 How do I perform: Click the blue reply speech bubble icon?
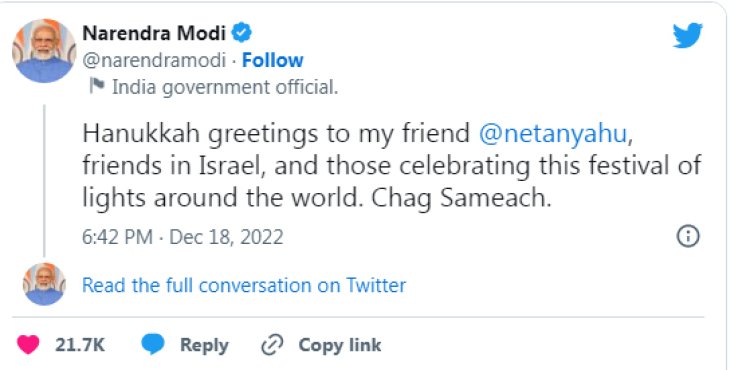[153, 345]
